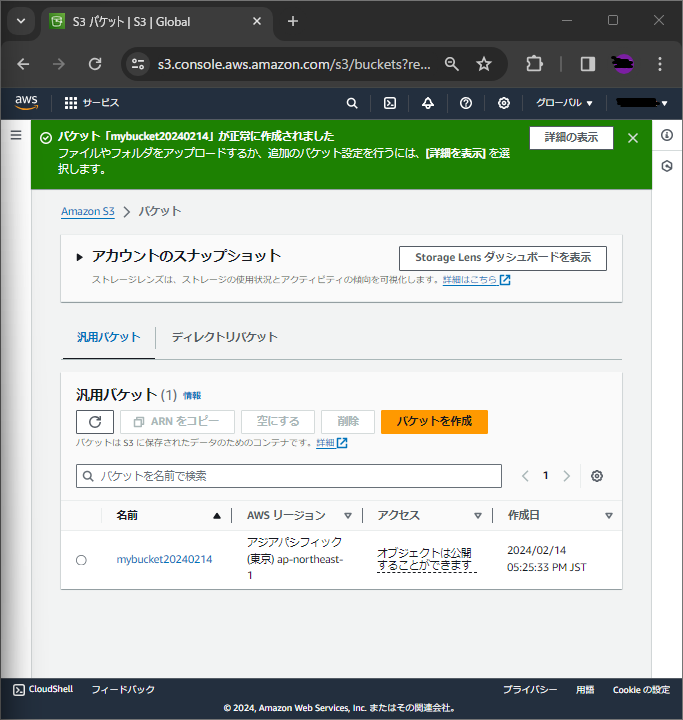Open the console settings gear icon
Viewport: 683px width, 720px height.
pos(504,103)
